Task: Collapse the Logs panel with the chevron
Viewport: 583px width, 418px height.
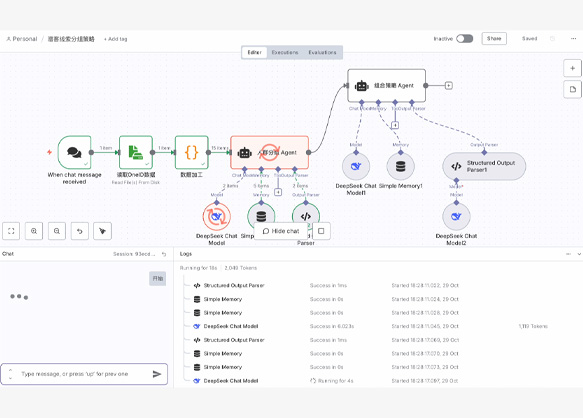Action: pyautogui.click(x=579, y=254)
